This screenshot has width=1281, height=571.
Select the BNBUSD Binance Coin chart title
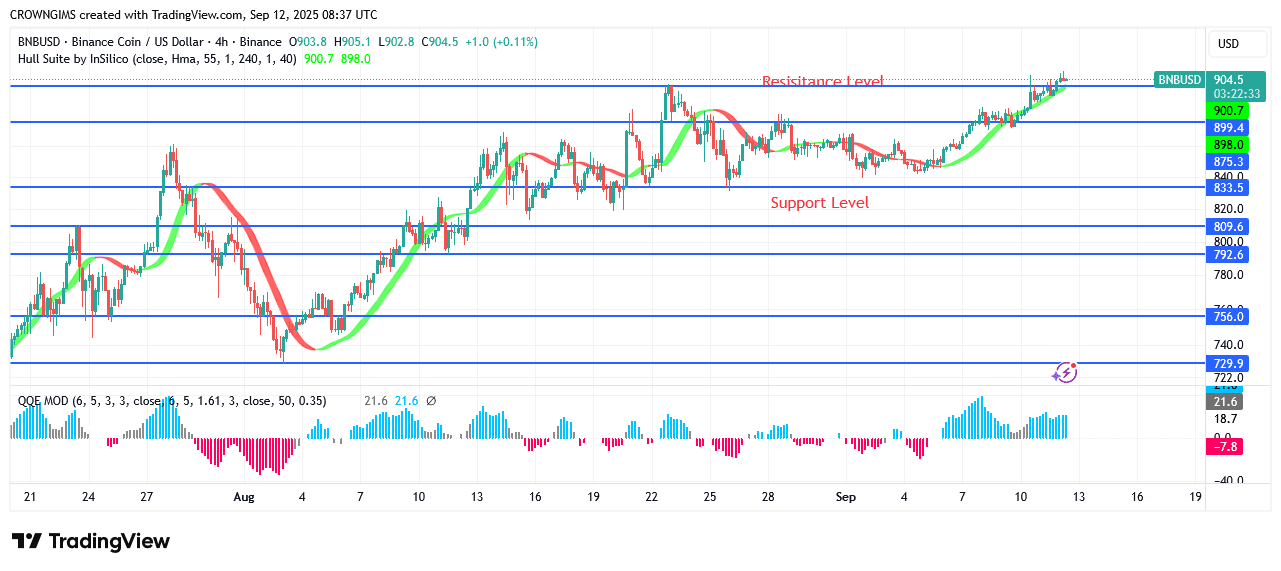point(150,42)
